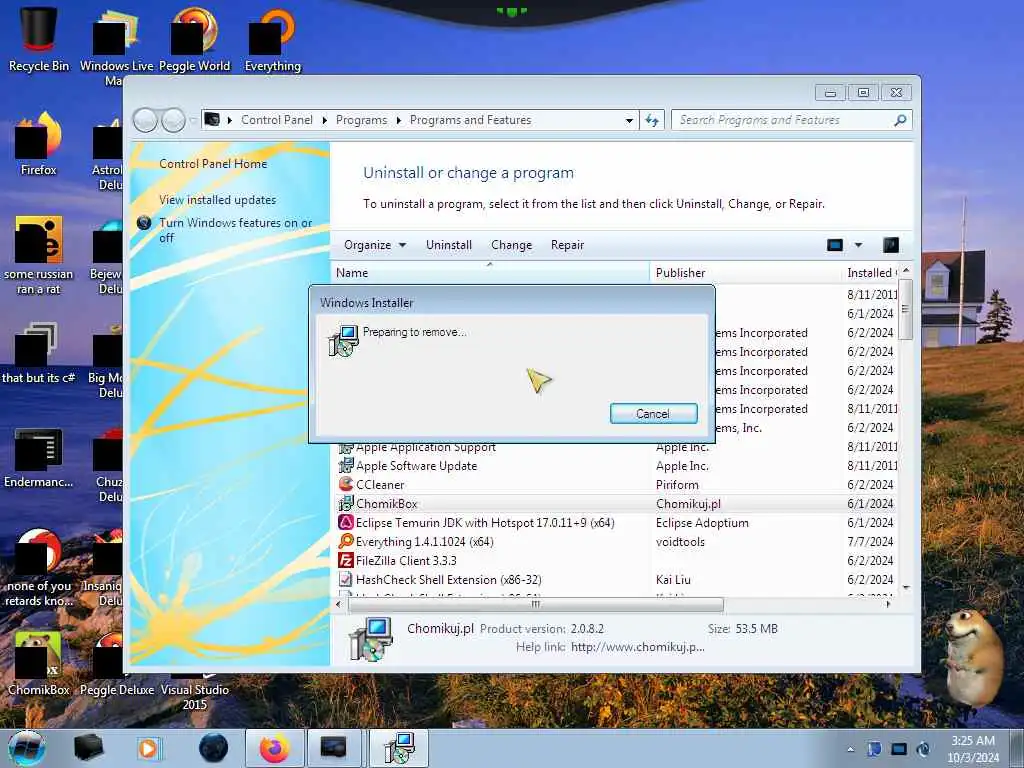Viewport: 1024px width, 768px height.
Task: Click the horizontal scrollbar thumb
Action: [x=536, y=605]
